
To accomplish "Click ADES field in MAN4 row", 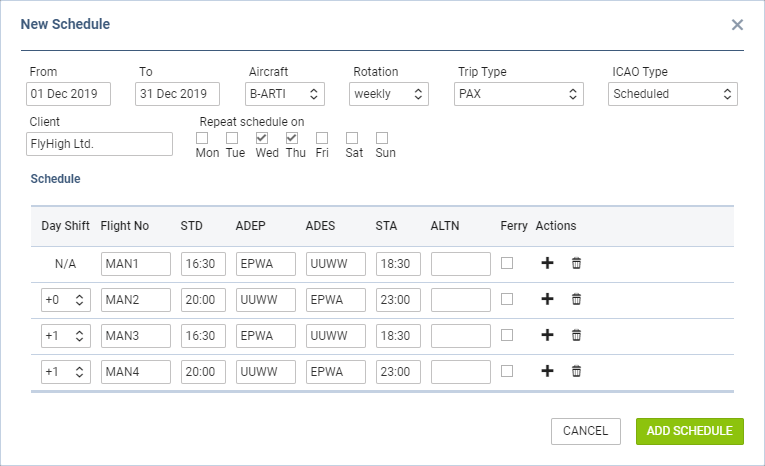I will pos(336,372).
